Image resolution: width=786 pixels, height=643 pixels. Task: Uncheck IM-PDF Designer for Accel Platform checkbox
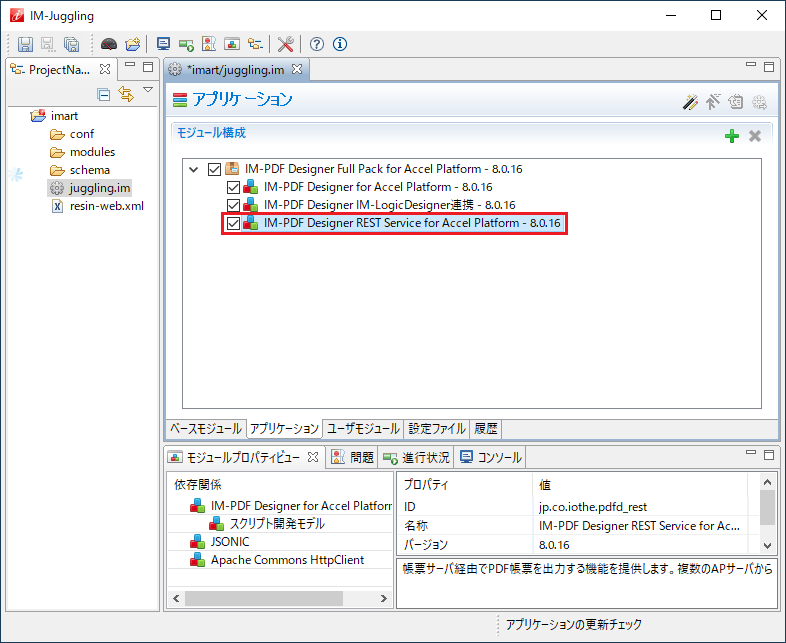click(233, 187)
